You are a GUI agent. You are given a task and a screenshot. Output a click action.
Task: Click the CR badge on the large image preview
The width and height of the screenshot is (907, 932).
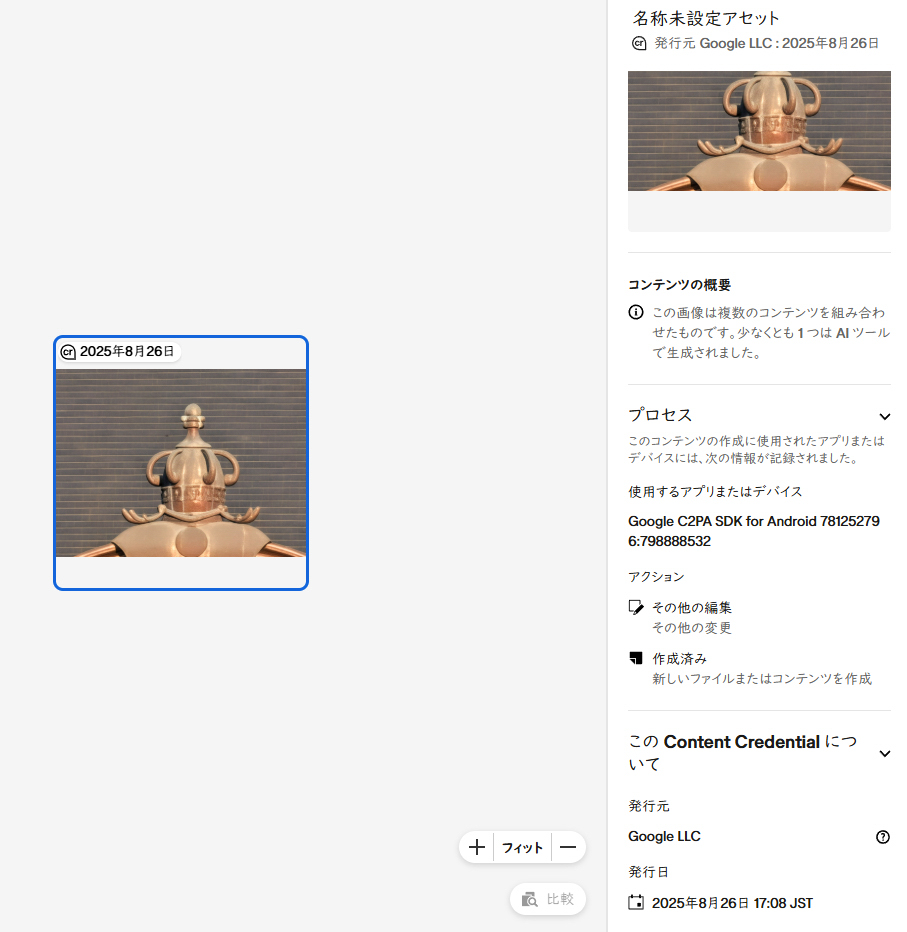66,351
